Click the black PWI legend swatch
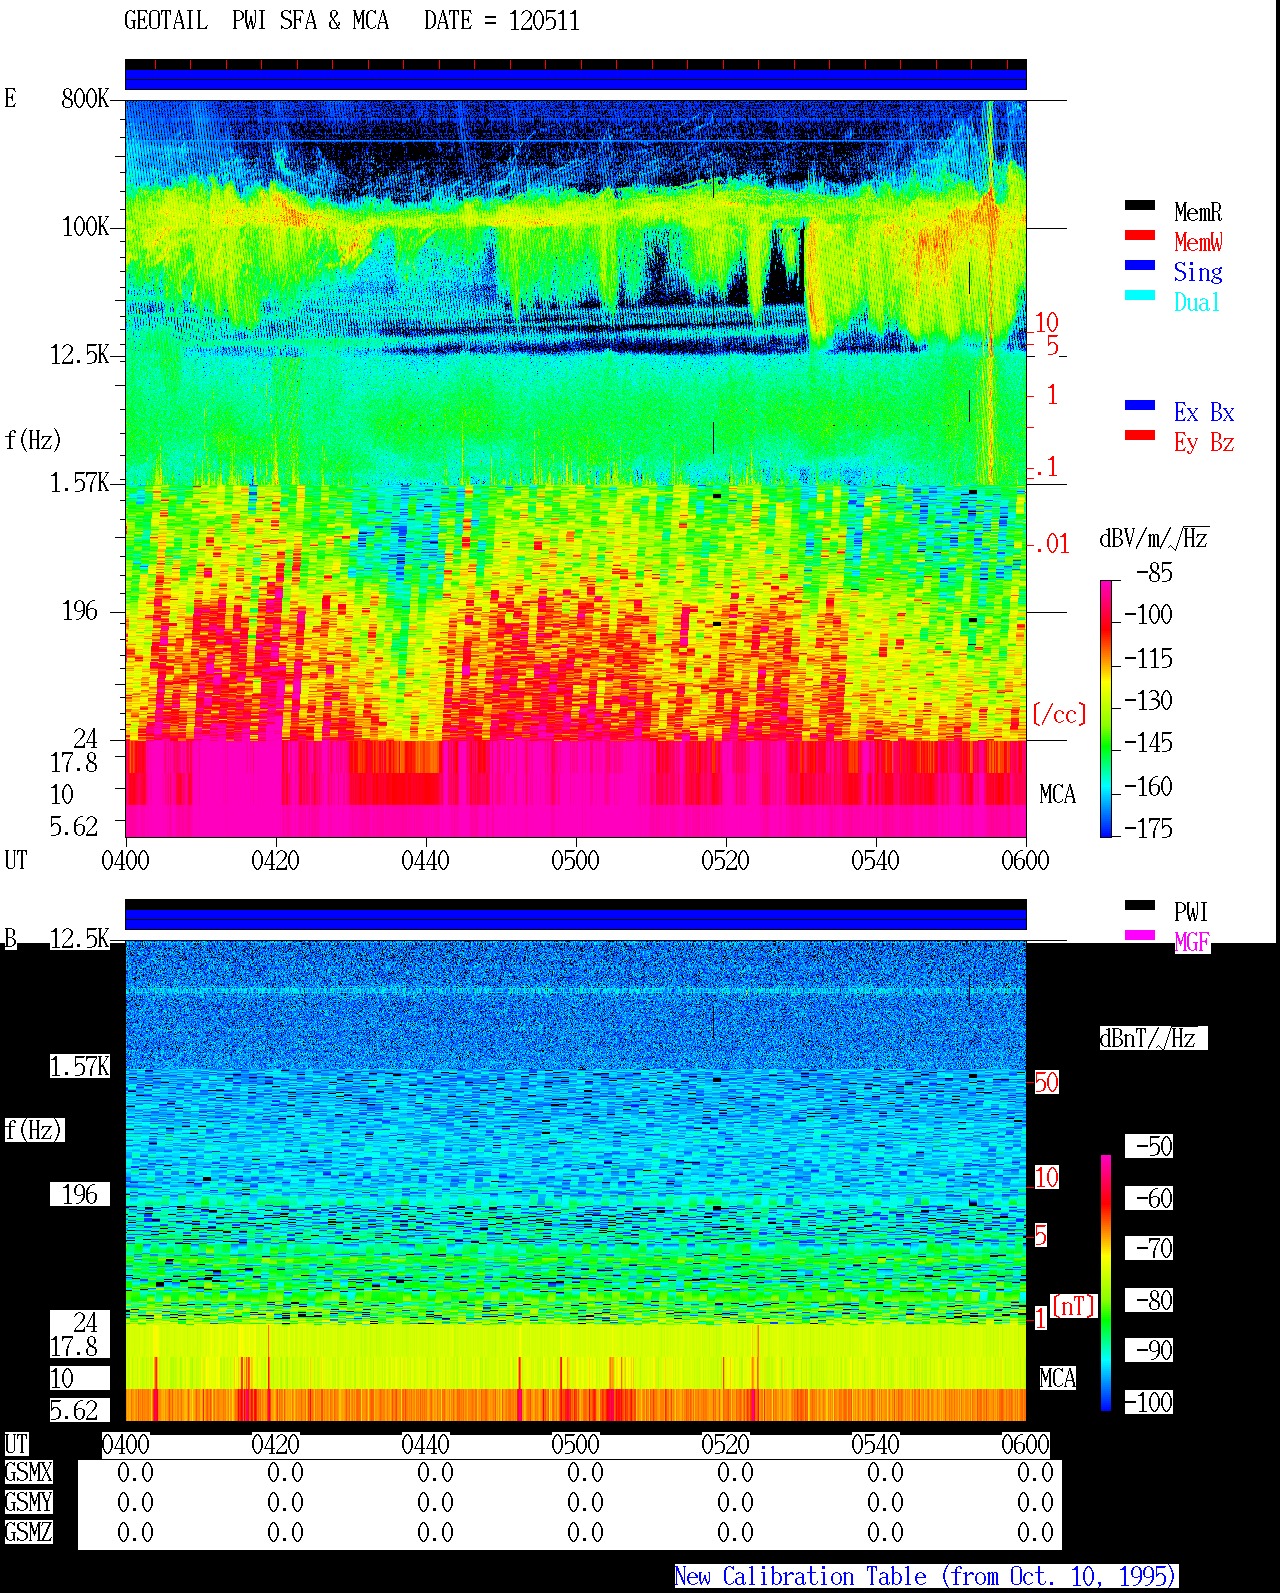 pyautogui.click(x=1140, y=906)
